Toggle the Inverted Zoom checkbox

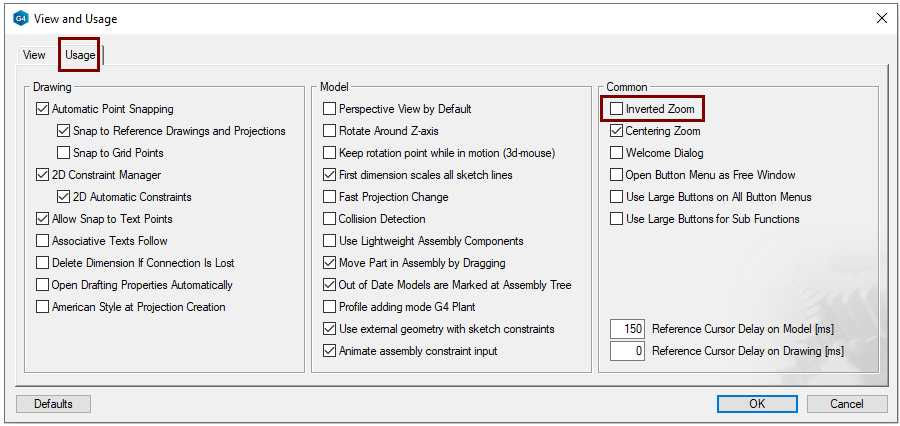617,109
